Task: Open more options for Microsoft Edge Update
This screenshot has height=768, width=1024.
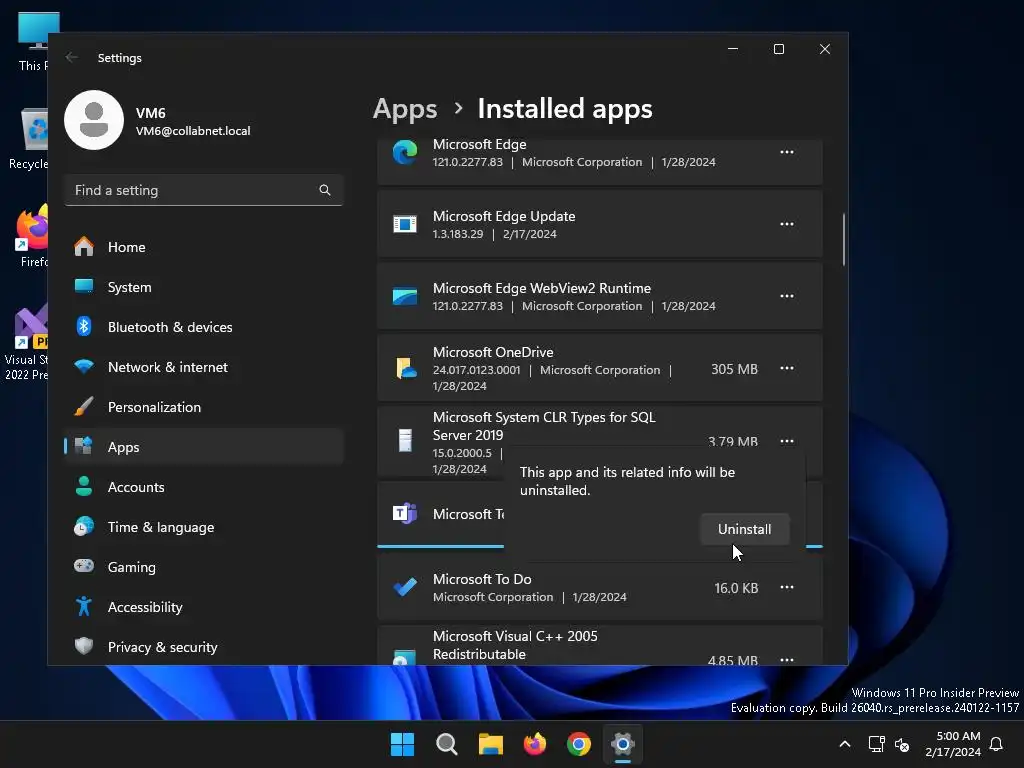Action: [x=787, y=224]
